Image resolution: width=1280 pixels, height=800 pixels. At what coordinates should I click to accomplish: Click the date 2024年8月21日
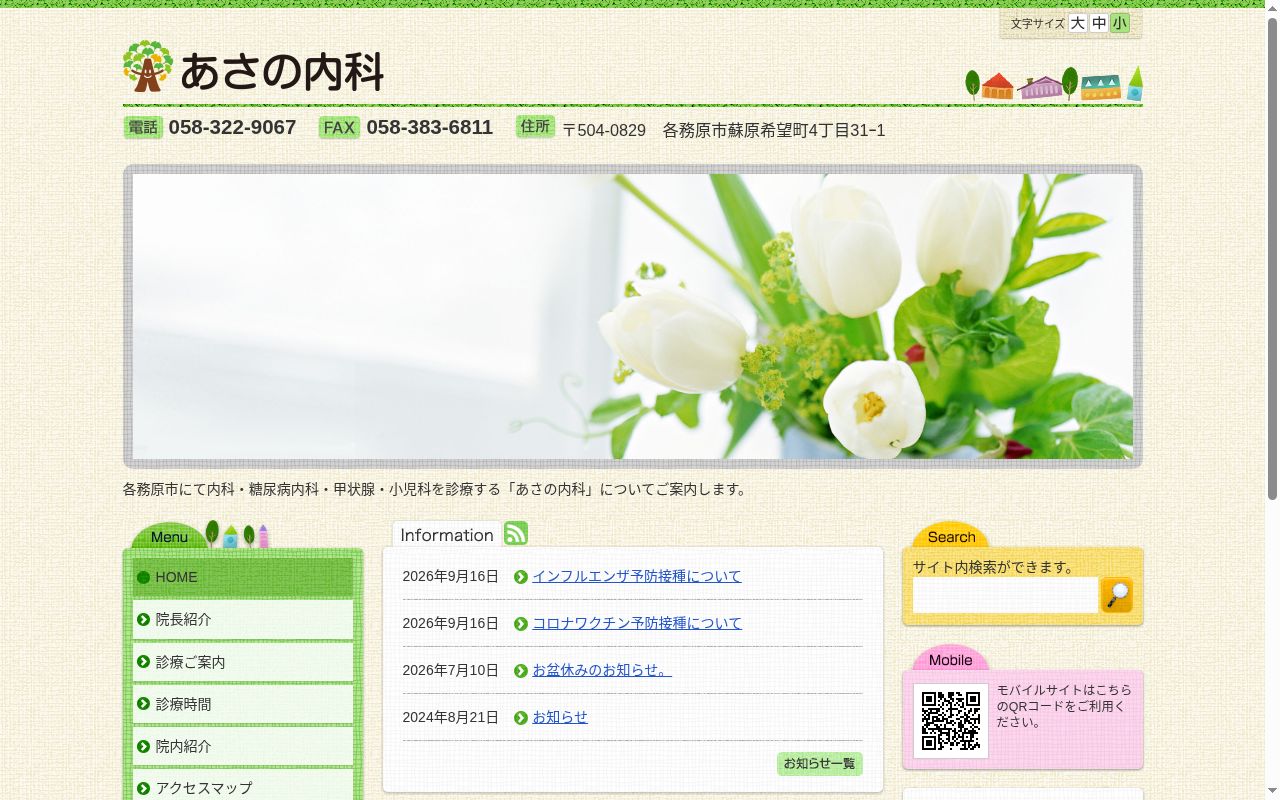pos(451,717)
